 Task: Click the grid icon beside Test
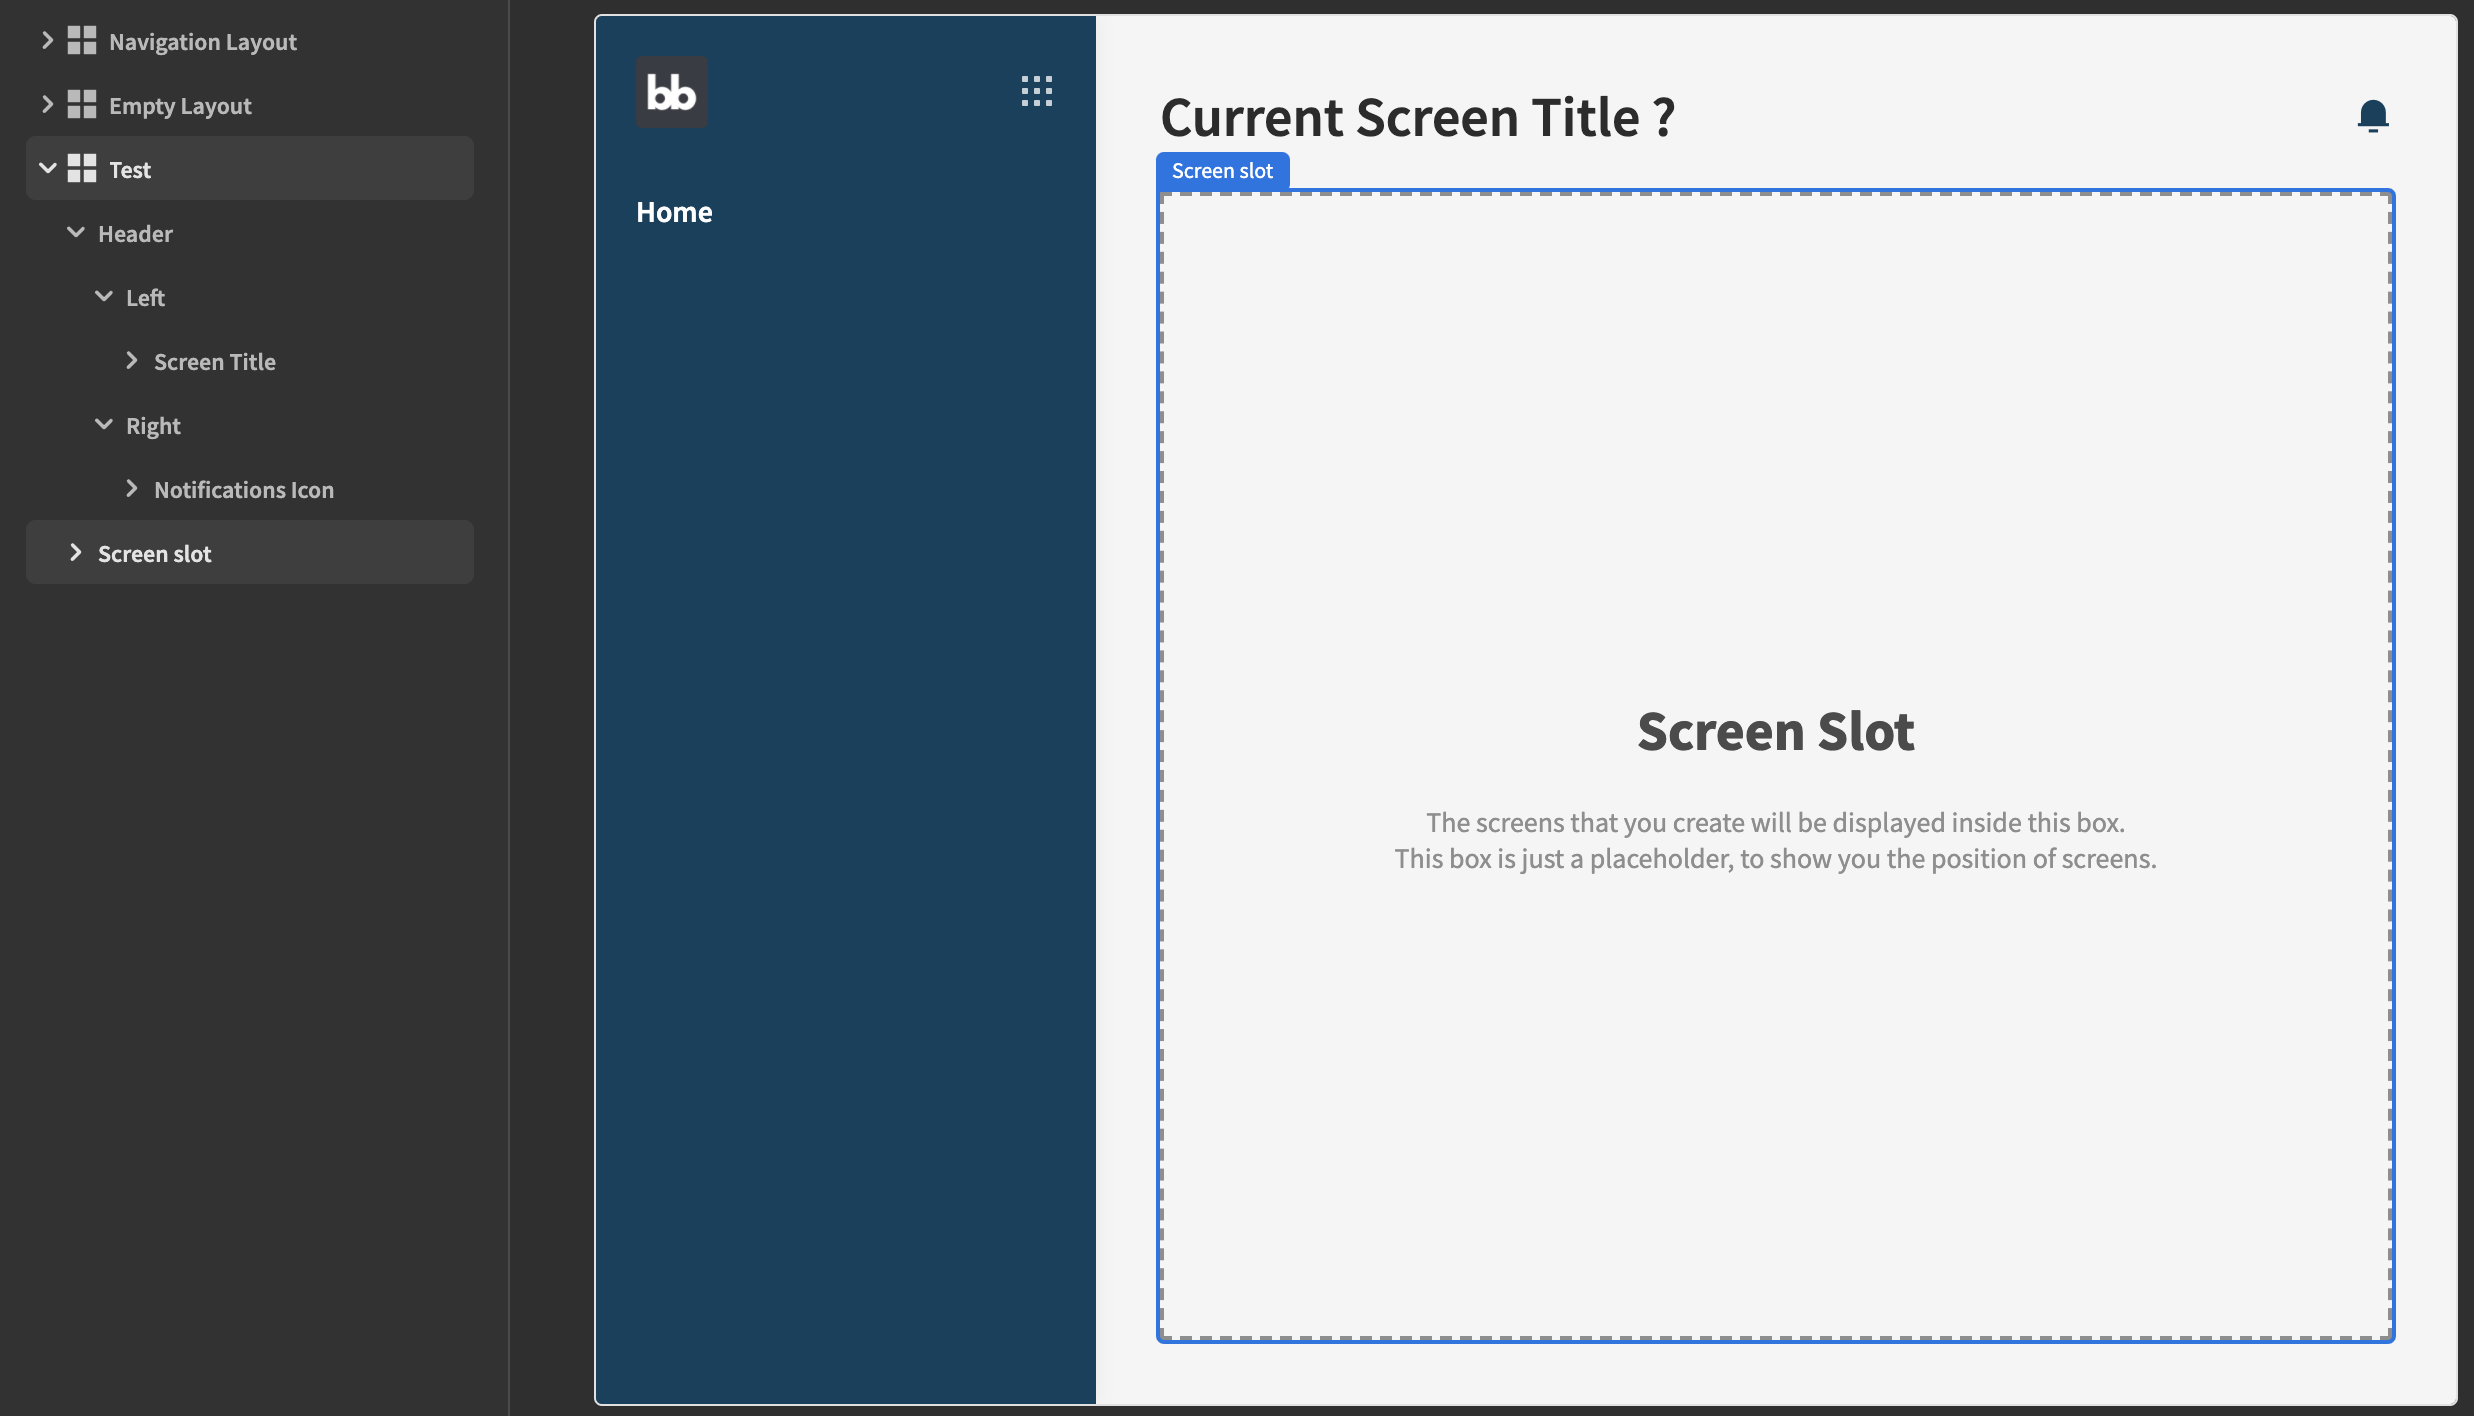pos(82,168)
